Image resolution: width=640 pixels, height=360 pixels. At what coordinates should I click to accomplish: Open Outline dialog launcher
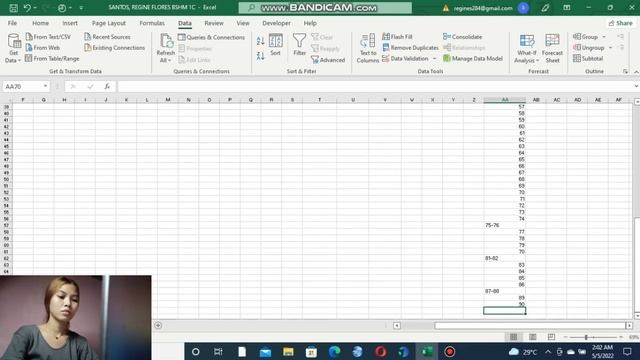coord(625,72)
